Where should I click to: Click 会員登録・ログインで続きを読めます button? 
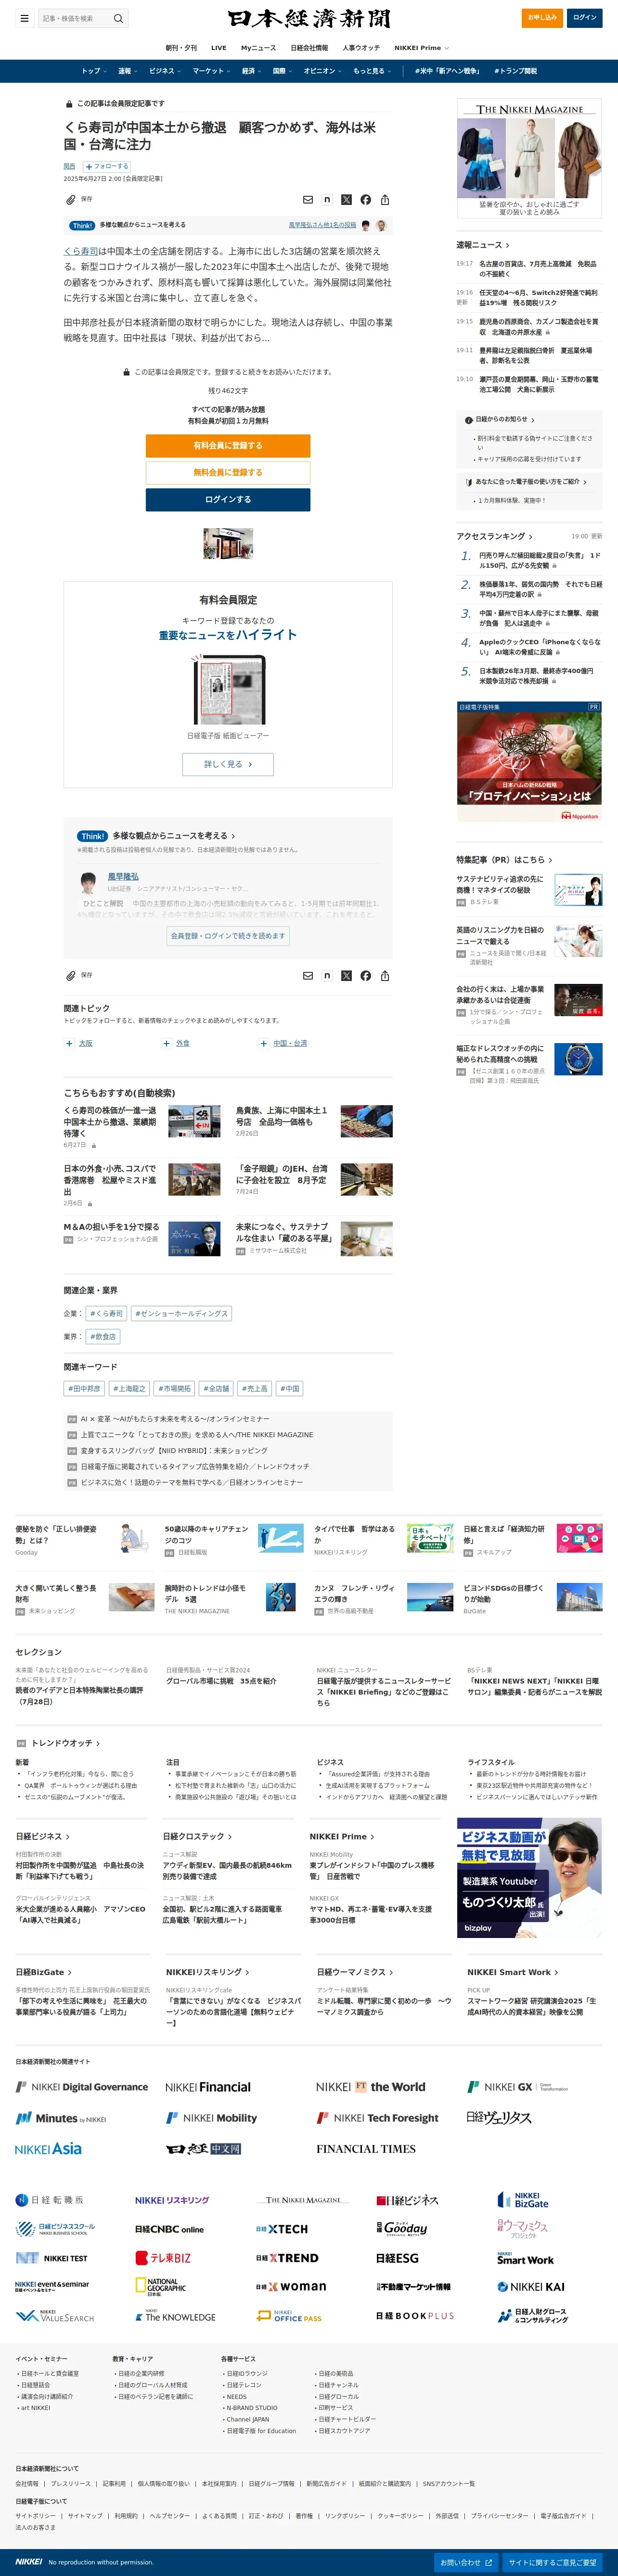tap(228, 936)
